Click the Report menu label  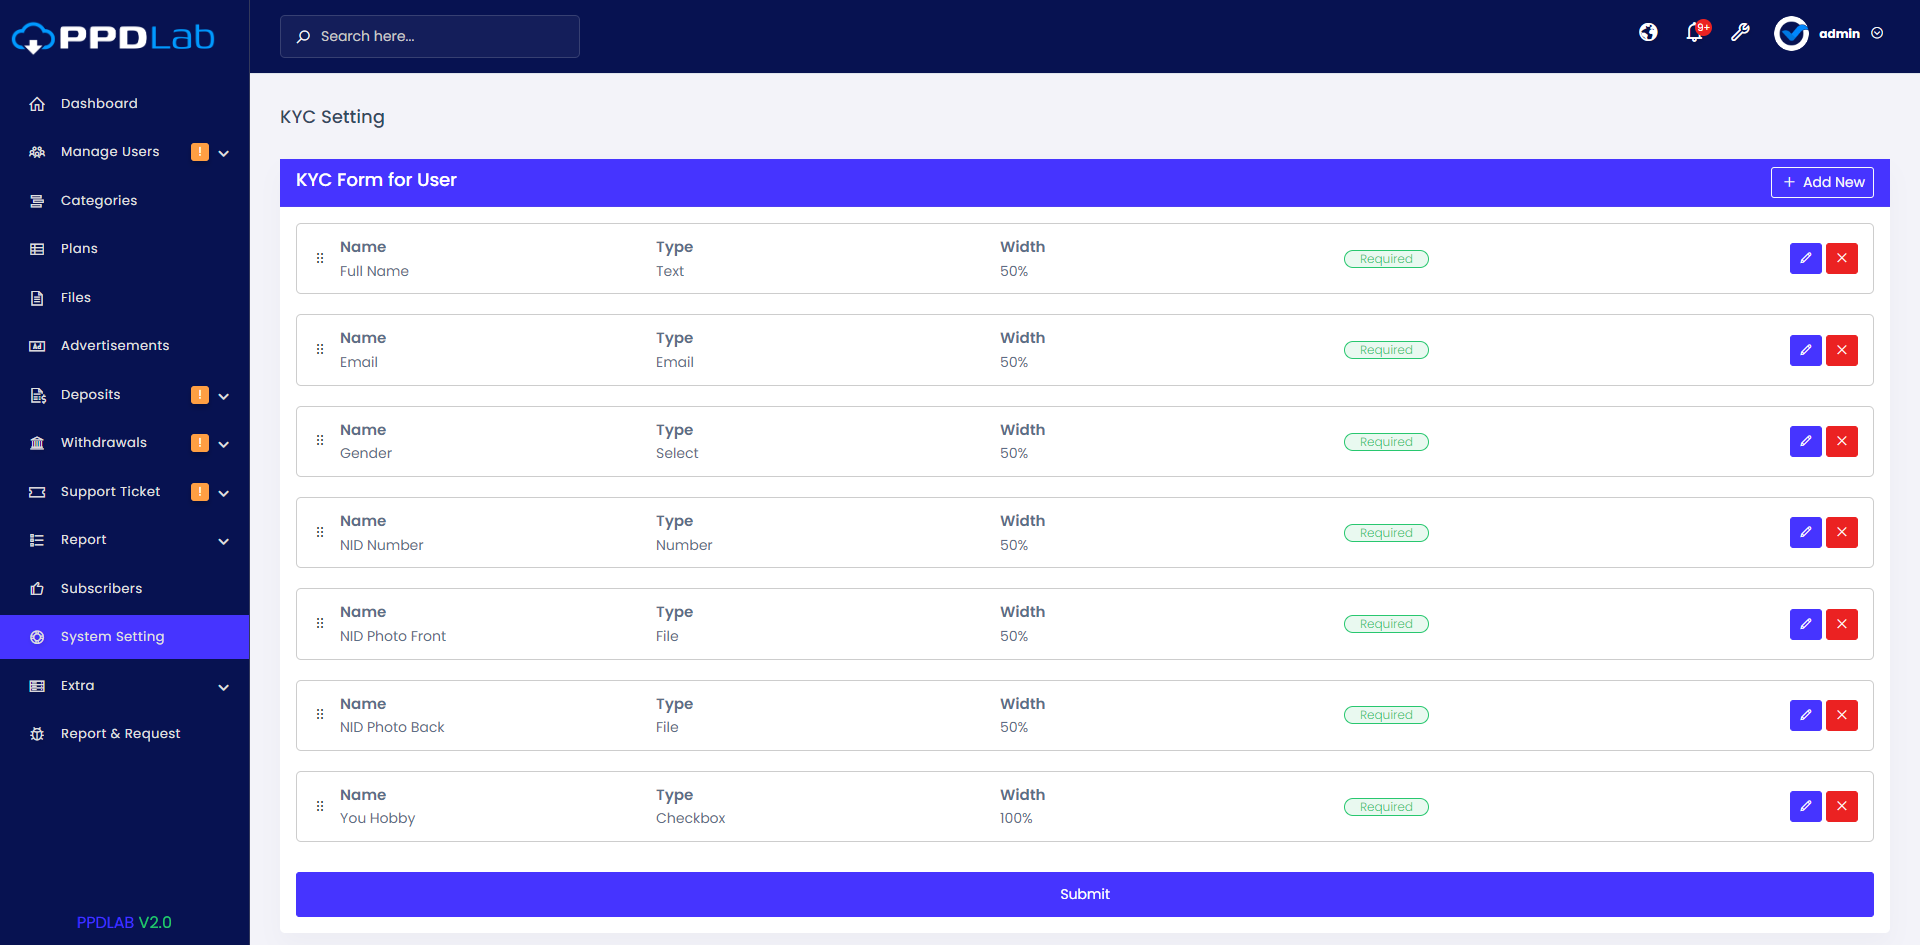pos(83,540)
